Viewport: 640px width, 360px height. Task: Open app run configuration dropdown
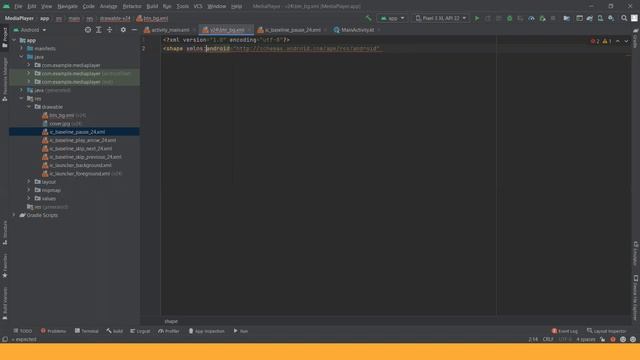click(392, 18)
